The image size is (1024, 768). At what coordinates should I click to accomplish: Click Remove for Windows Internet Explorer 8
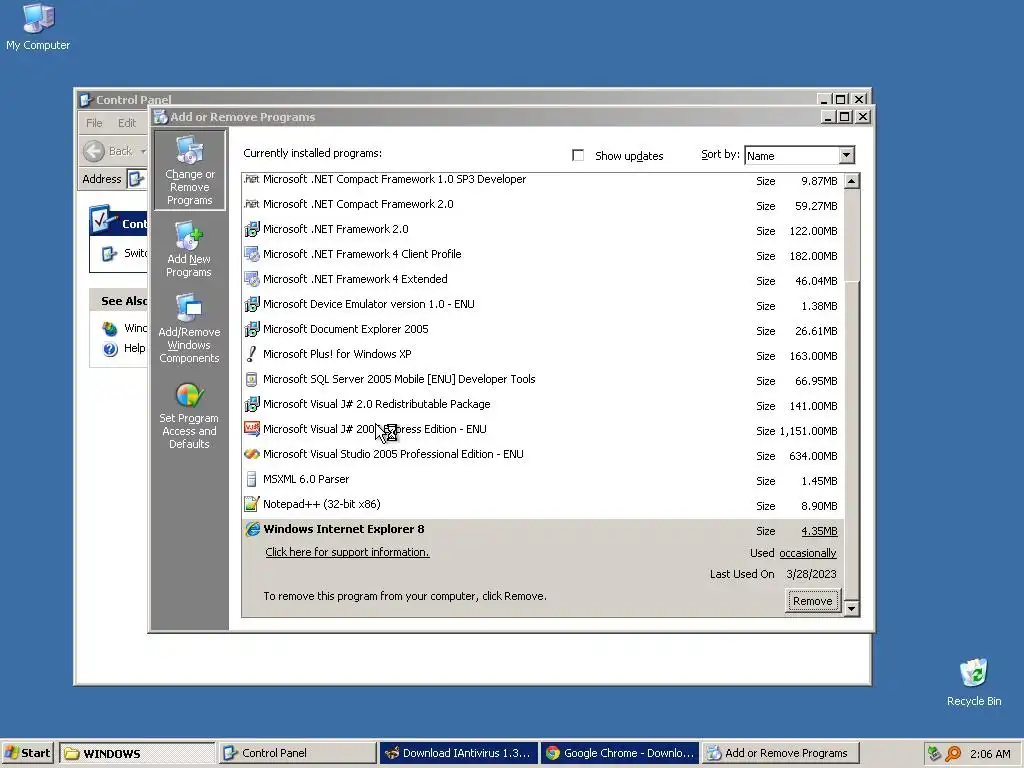[812, 601]
